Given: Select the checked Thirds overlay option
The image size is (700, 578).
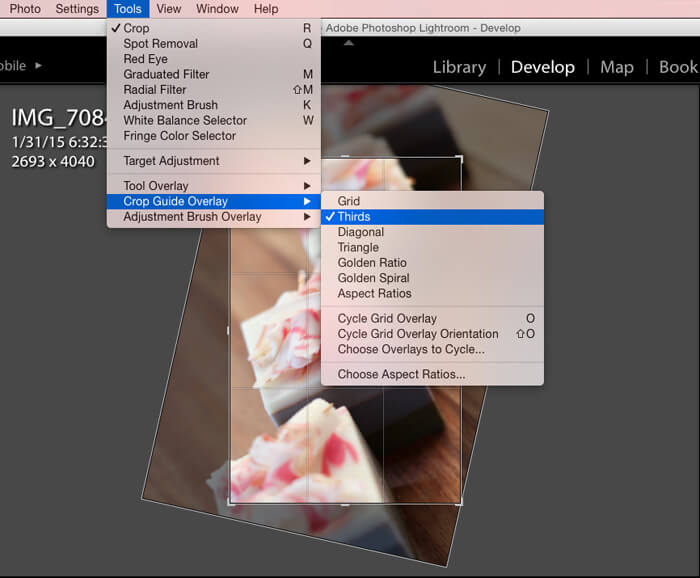Looking at the screenshot, I should tap(354, 217).
